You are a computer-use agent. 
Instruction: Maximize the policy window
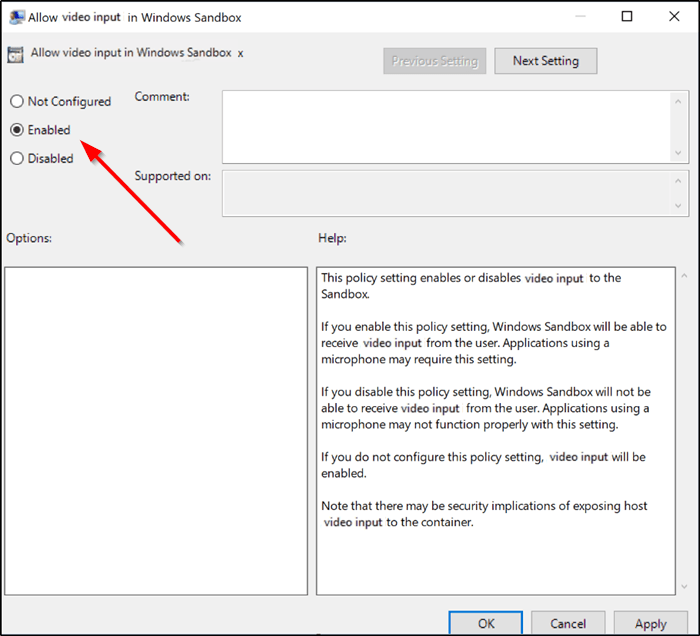pos(627,17)
